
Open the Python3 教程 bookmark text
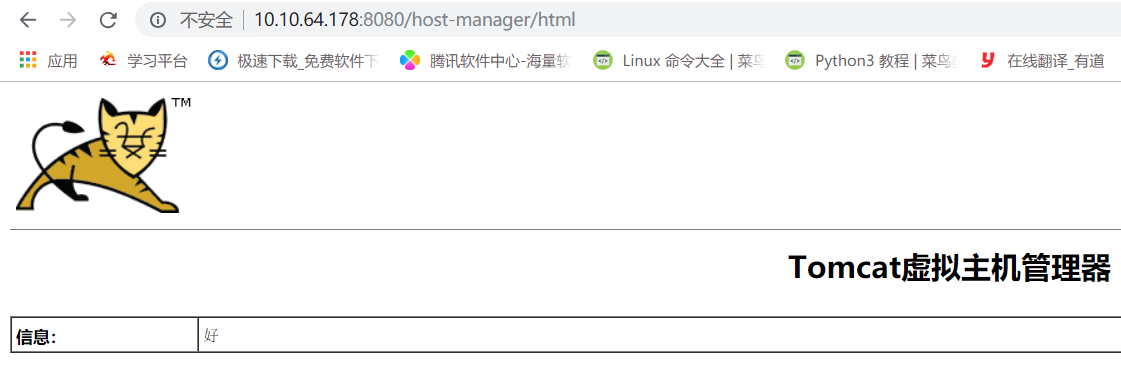coord(886,61)
